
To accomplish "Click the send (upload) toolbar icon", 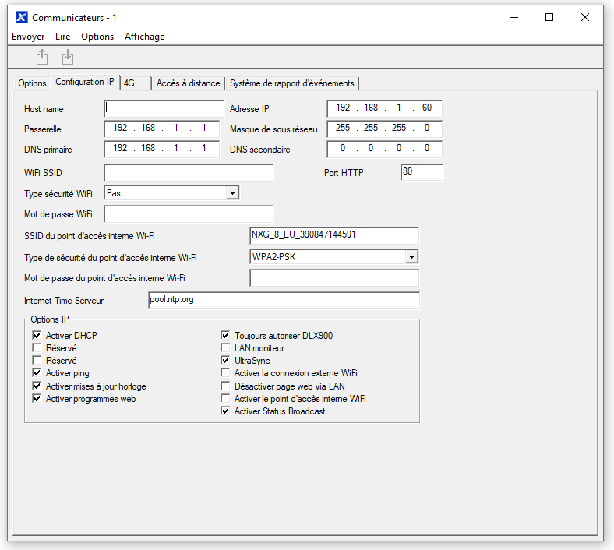I will pyautogui.click(x=43, y=57).
